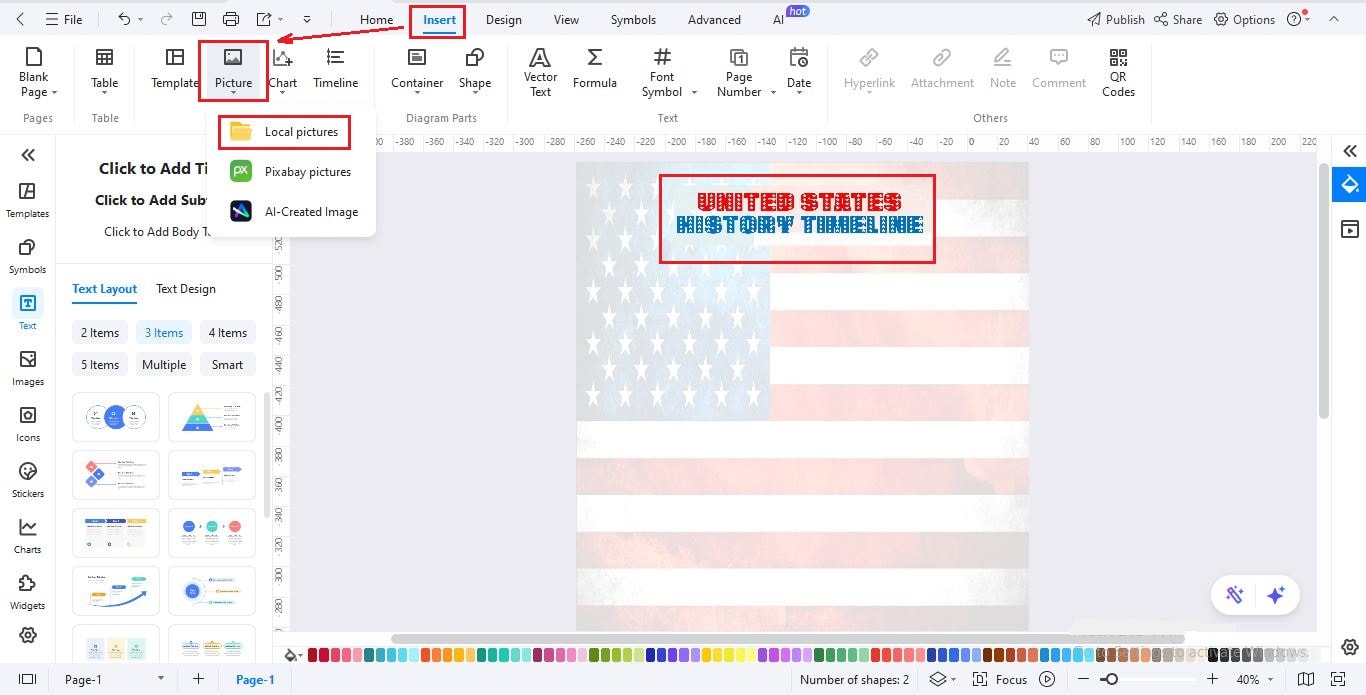The image size is (1366, 695).
Task: Insert a Chart from the ribbon
Action: [283, 69]
